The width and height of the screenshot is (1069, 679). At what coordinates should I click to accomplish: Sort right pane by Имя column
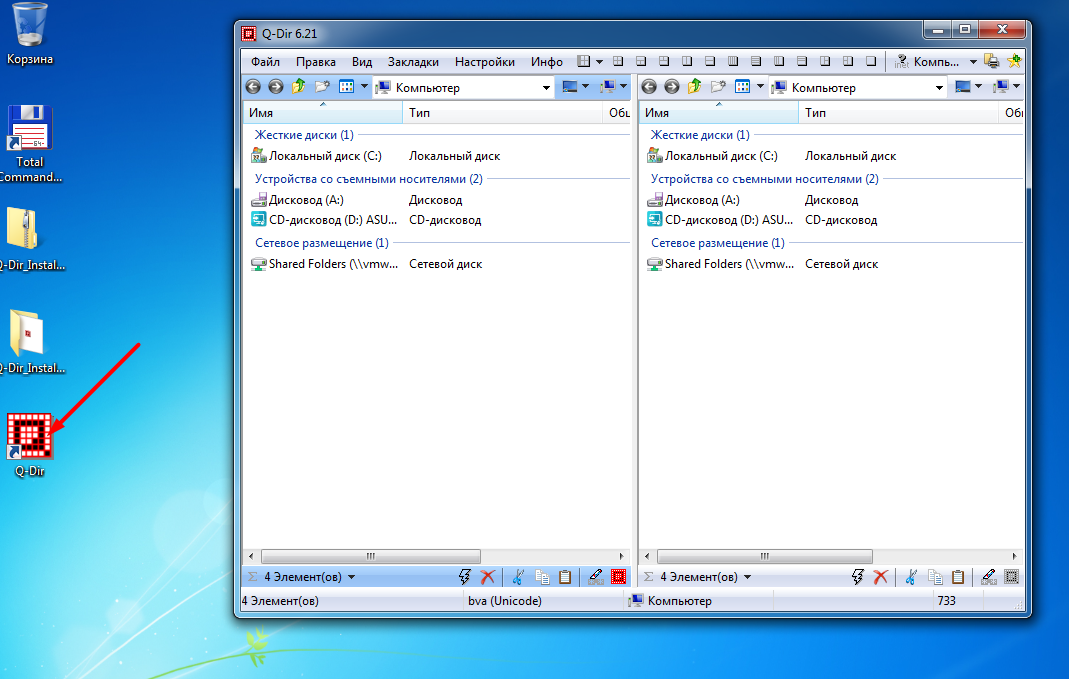pos(719,112)
